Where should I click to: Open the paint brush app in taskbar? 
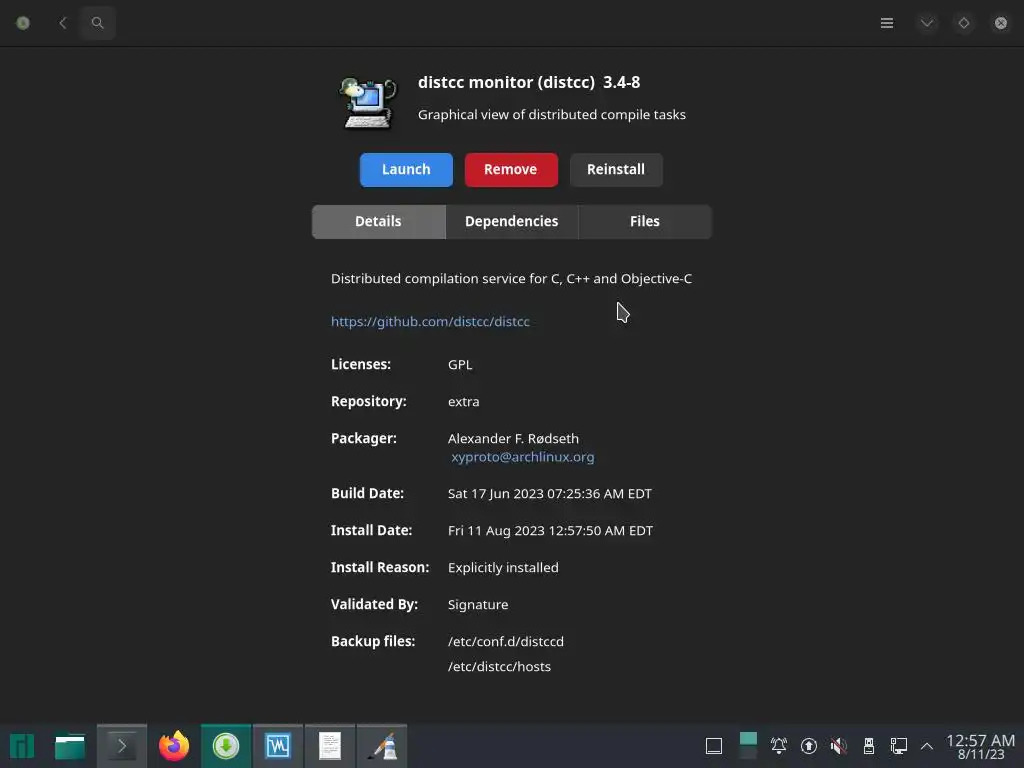tap(382, 746)
